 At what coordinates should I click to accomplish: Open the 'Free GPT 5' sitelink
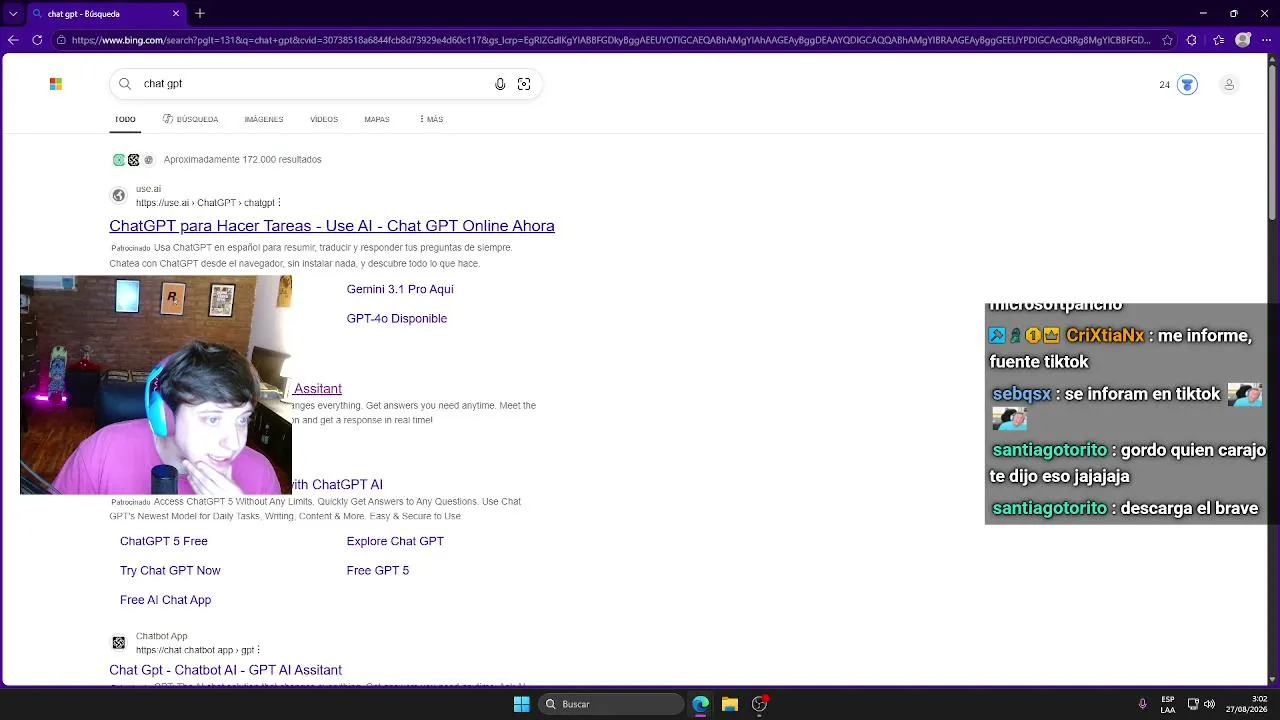378,570
